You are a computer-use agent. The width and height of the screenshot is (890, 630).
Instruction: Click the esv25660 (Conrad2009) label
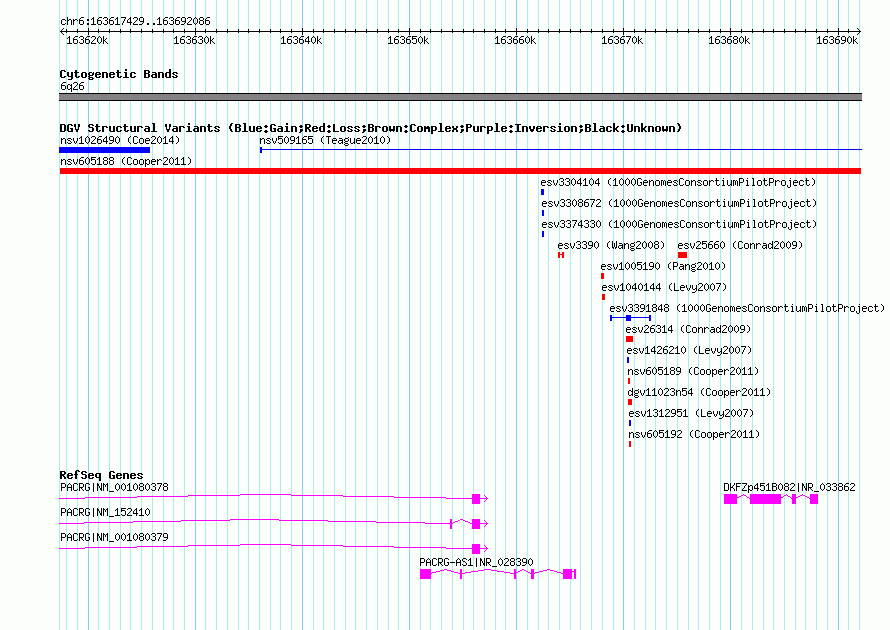tap(740, 245)
